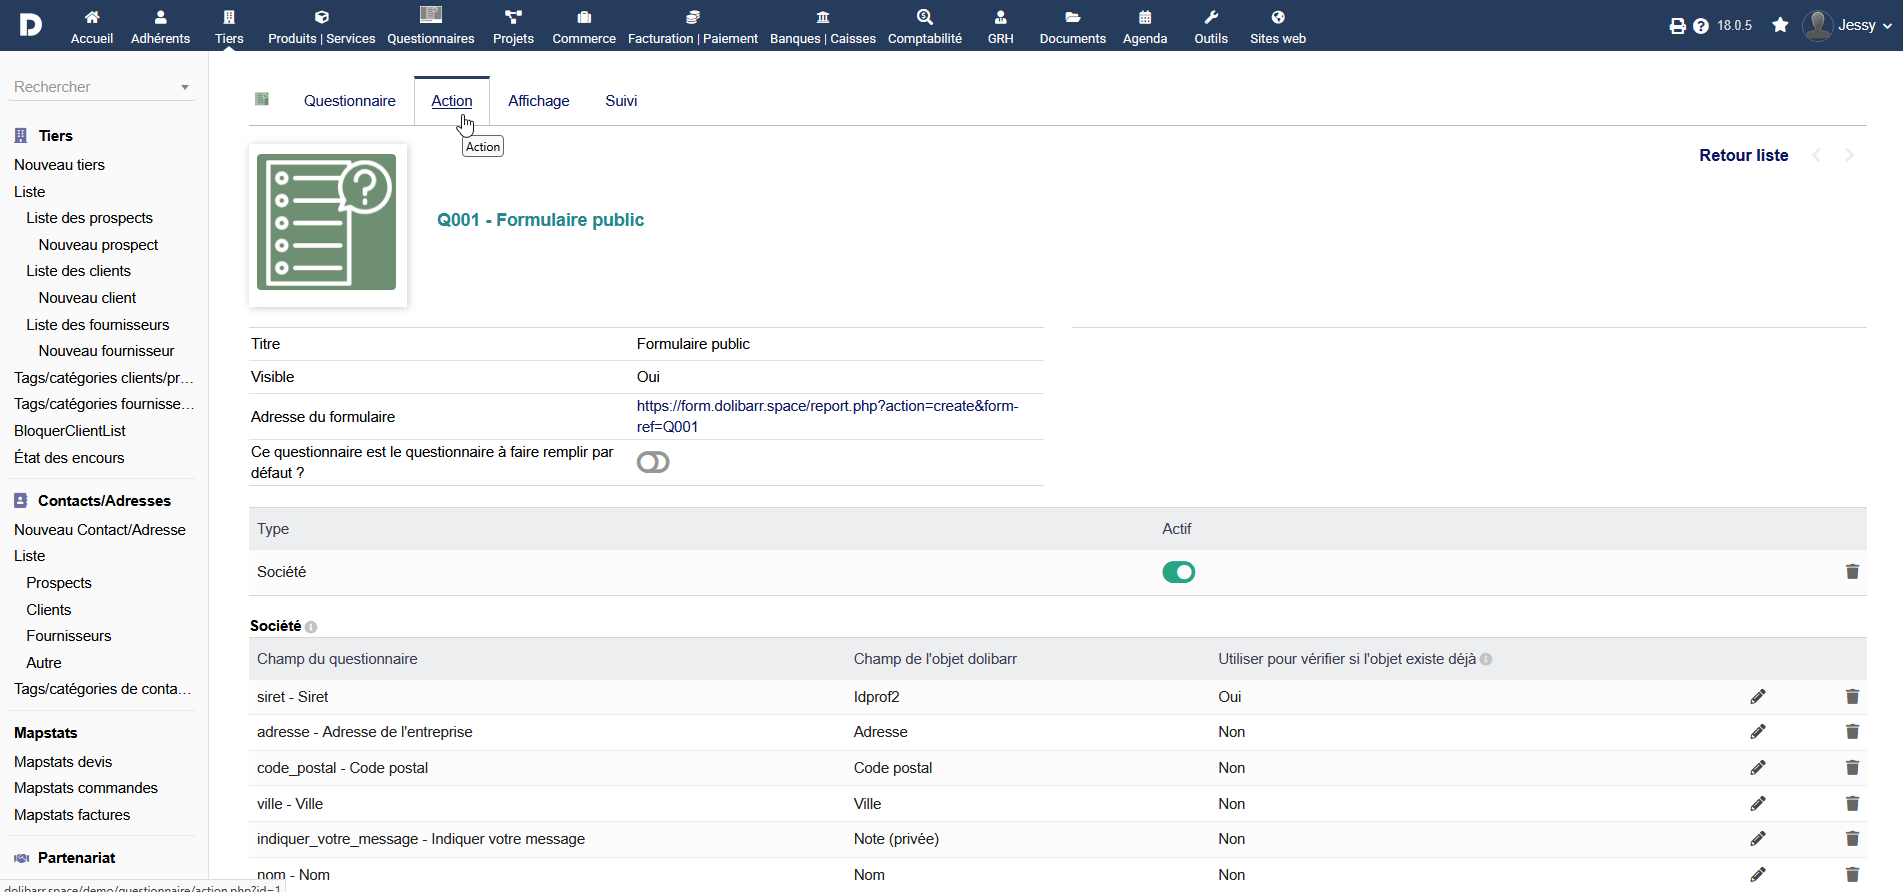Click the bookmarks star icon
Screen dimensions: 1903x892
(1780, 25)
